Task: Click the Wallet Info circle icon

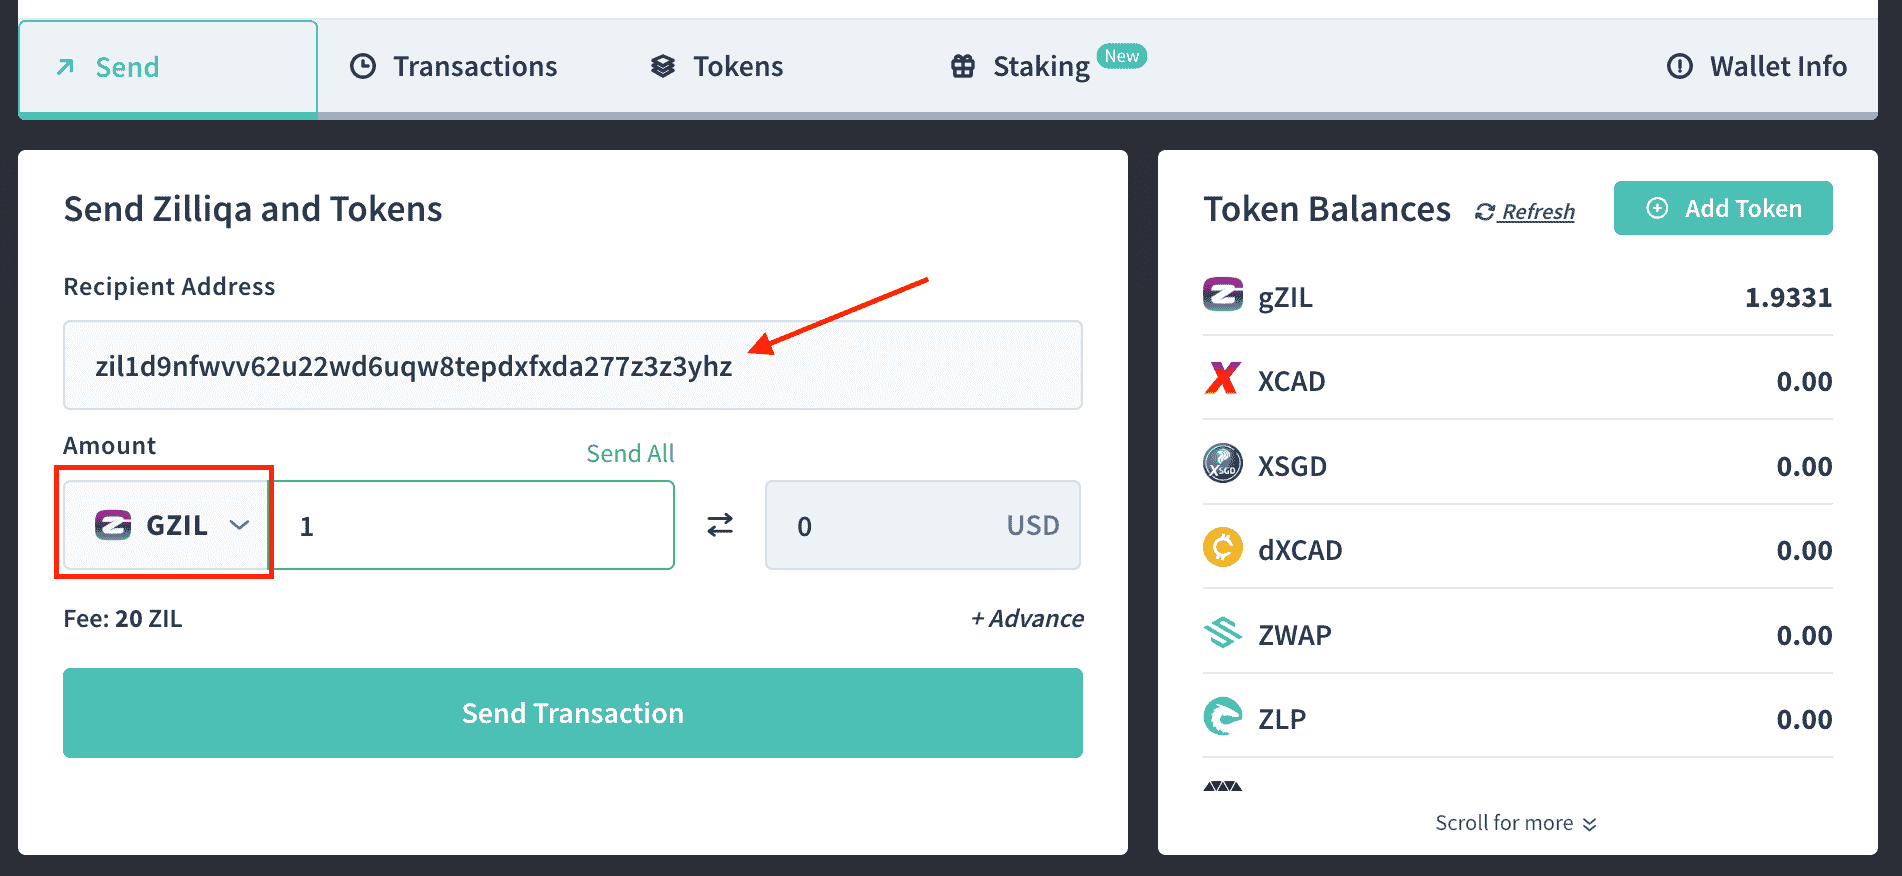Action: (x=1680, y=66)
